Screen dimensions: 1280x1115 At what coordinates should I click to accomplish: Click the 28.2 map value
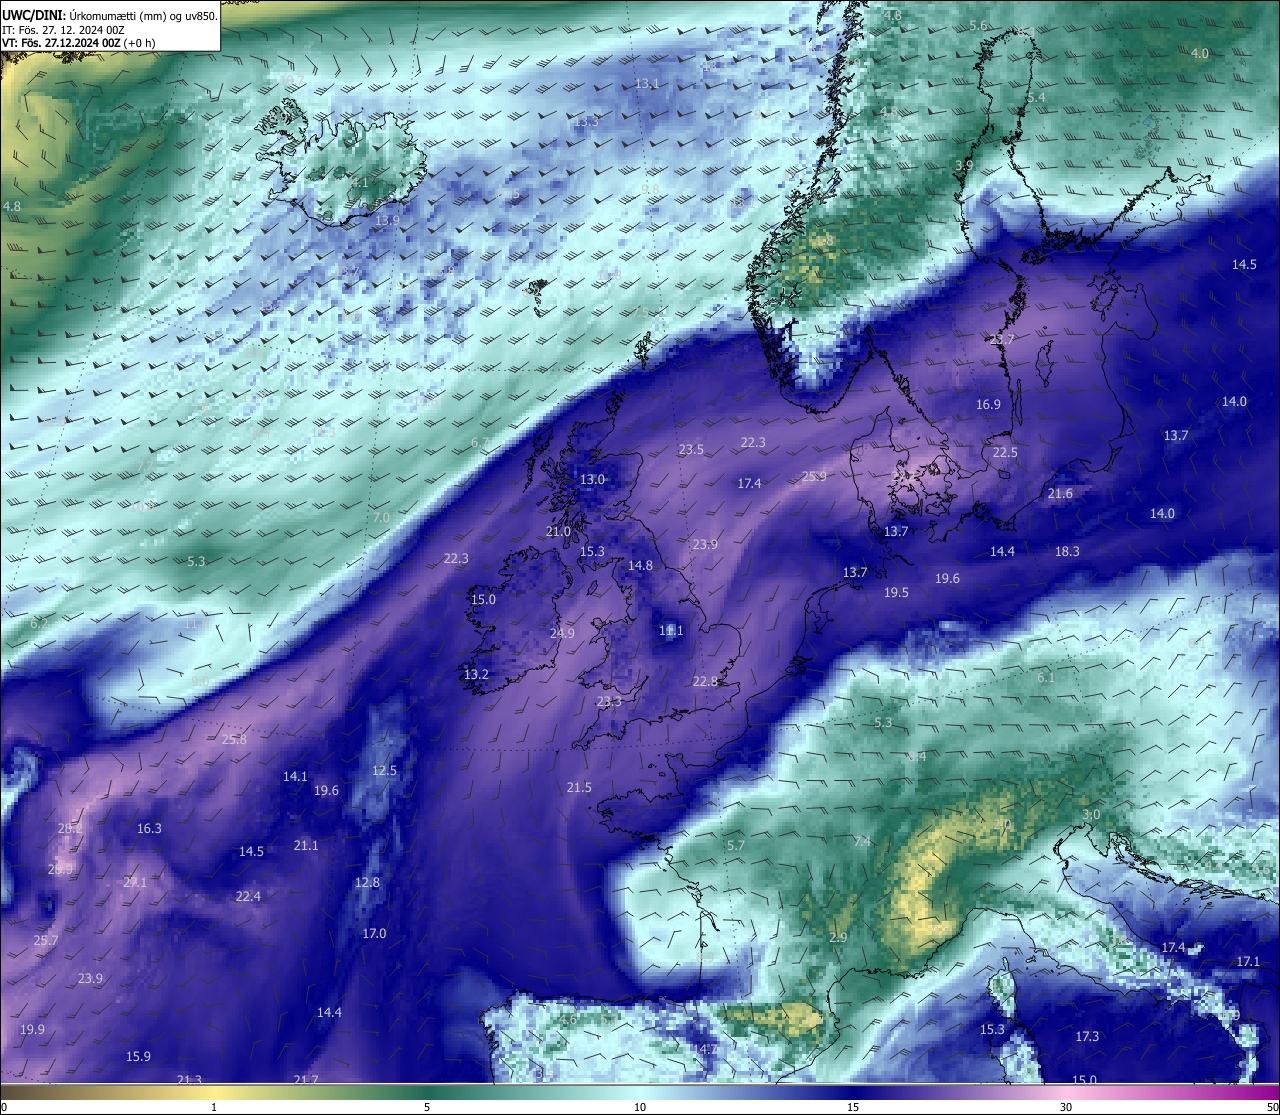tap(69, 828)
